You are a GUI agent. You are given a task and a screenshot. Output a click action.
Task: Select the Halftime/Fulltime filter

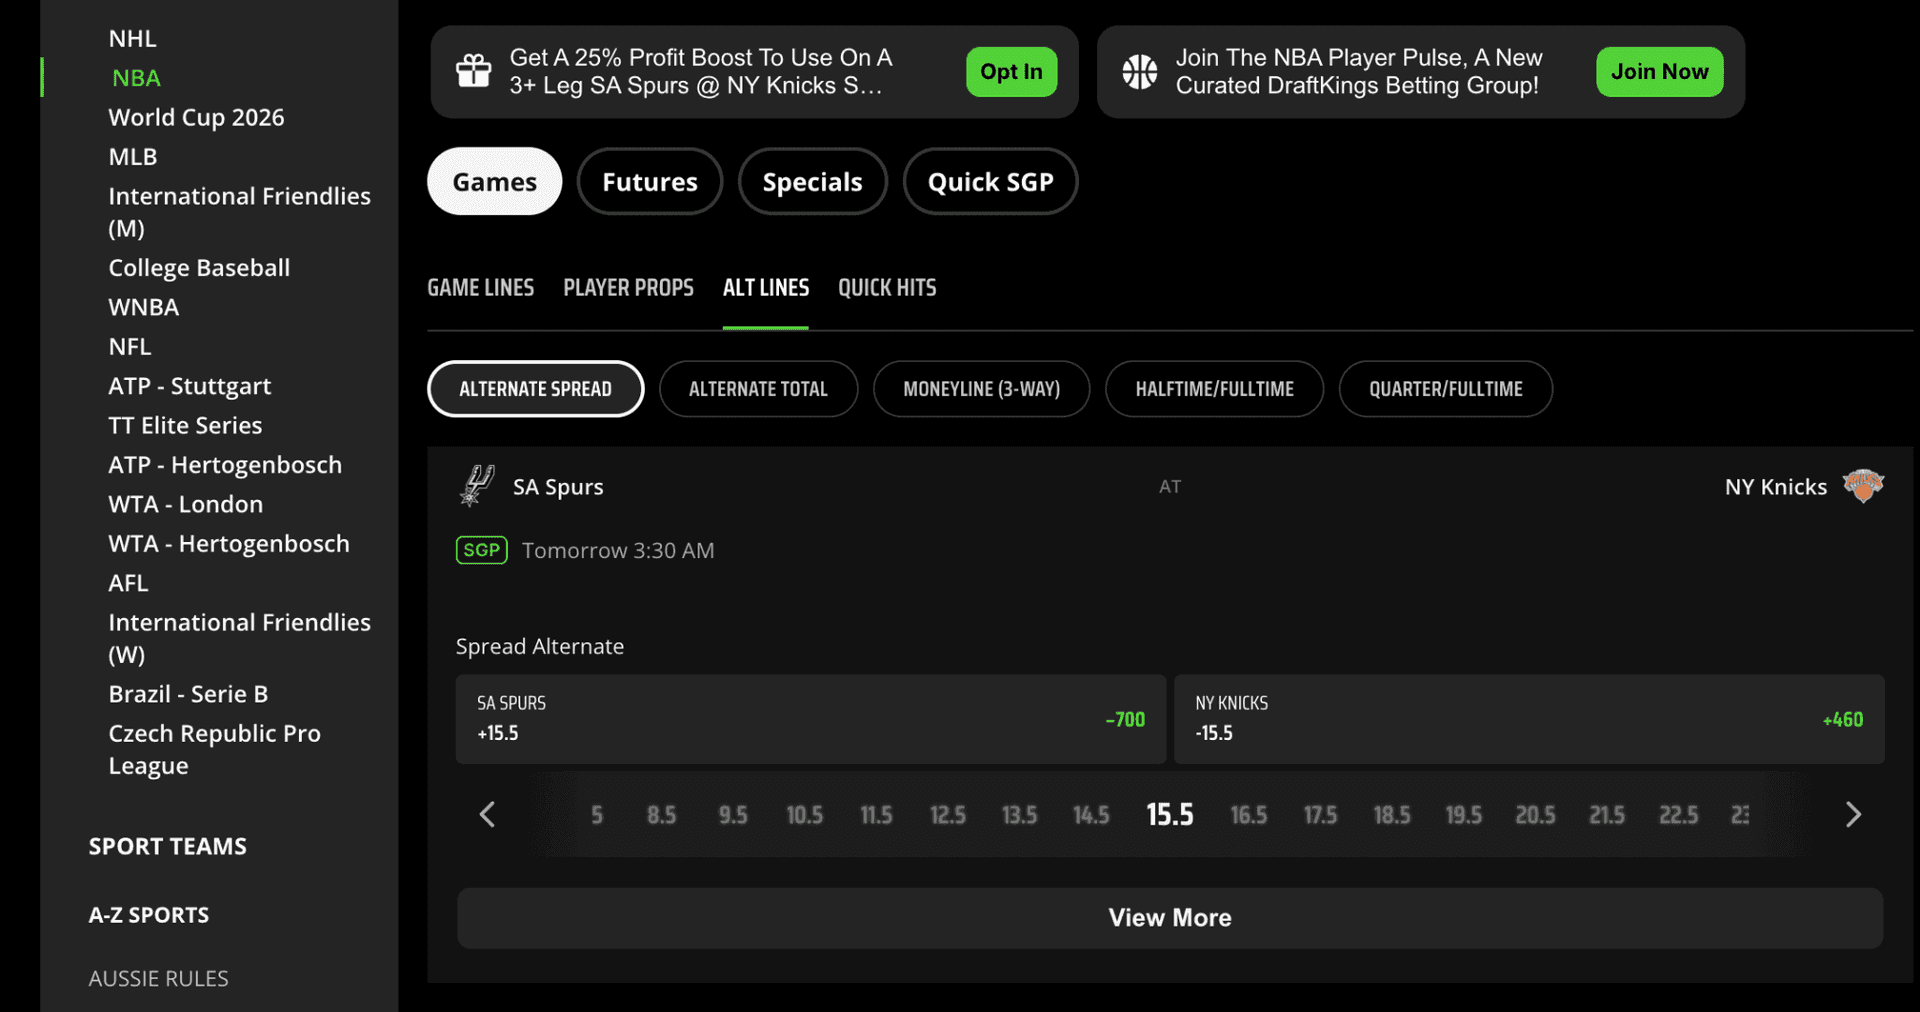(1214, 389)
